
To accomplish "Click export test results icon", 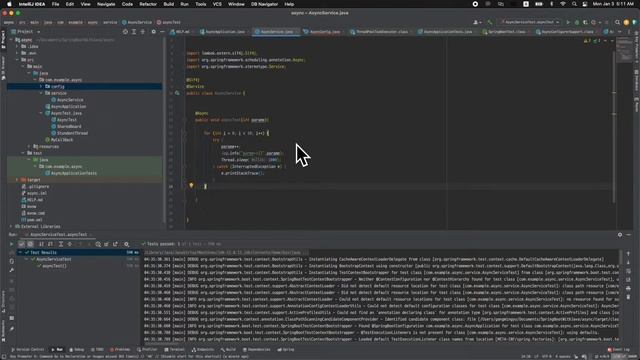I will coord(116,244).
